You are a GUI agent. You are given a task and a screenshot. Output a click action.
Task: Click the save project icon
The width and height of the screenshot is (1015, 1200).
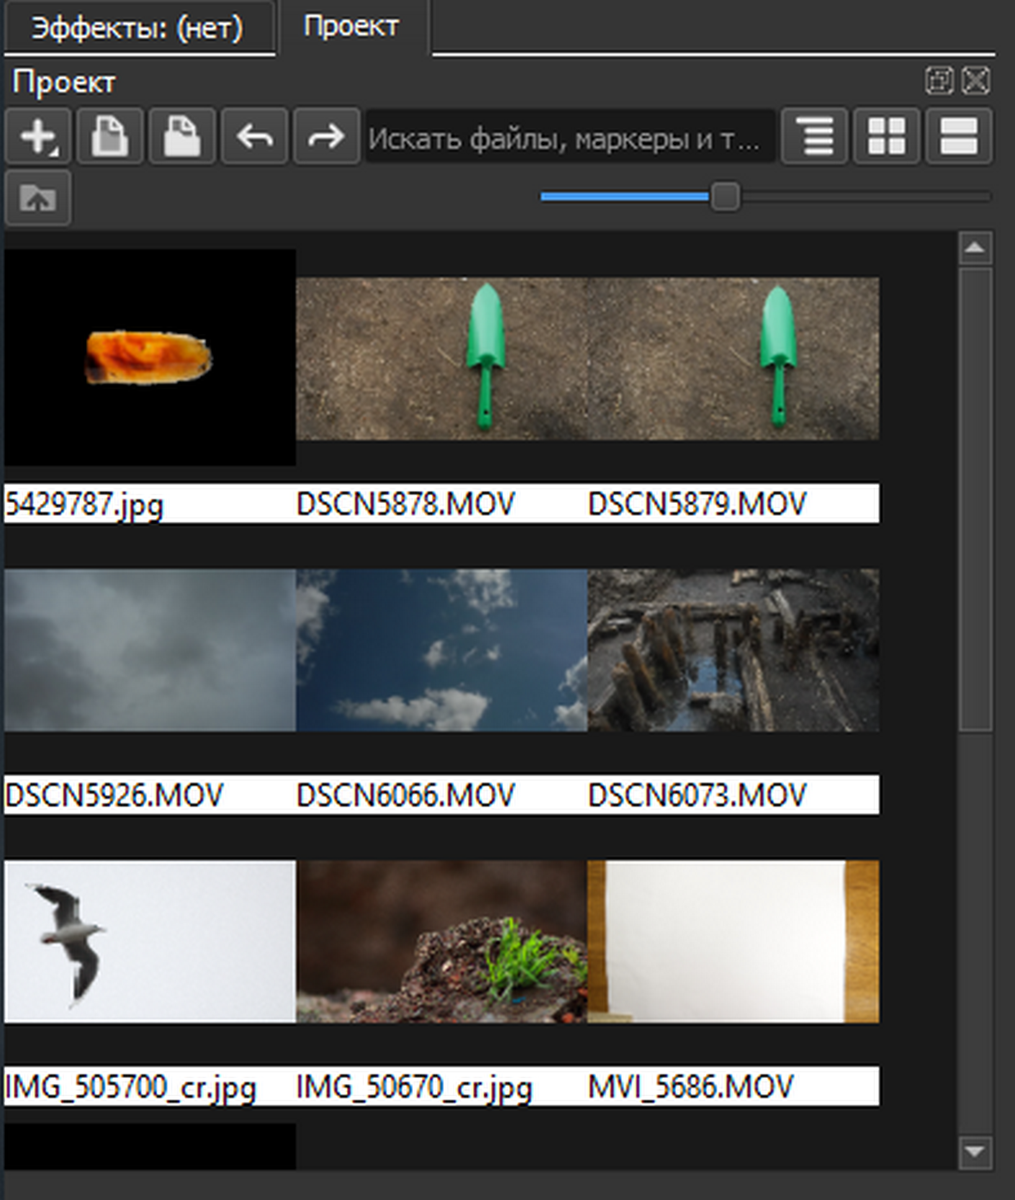[x=182, y=136]
